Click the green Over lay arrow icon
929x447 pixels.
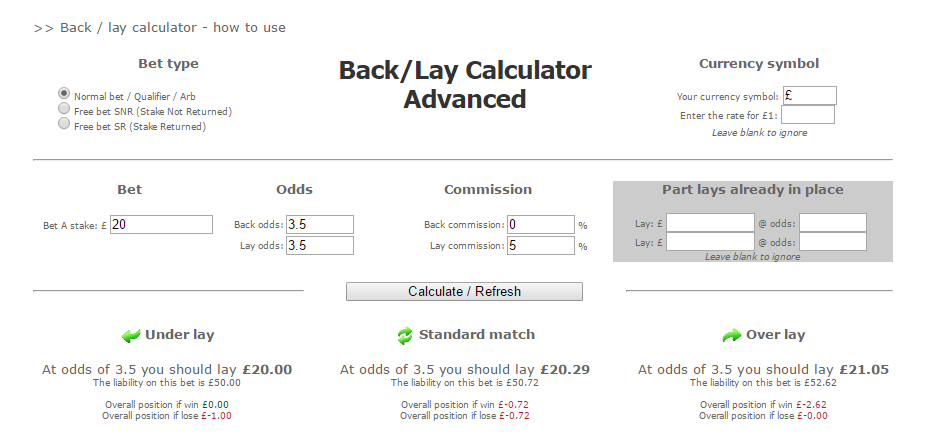(731, 336)
